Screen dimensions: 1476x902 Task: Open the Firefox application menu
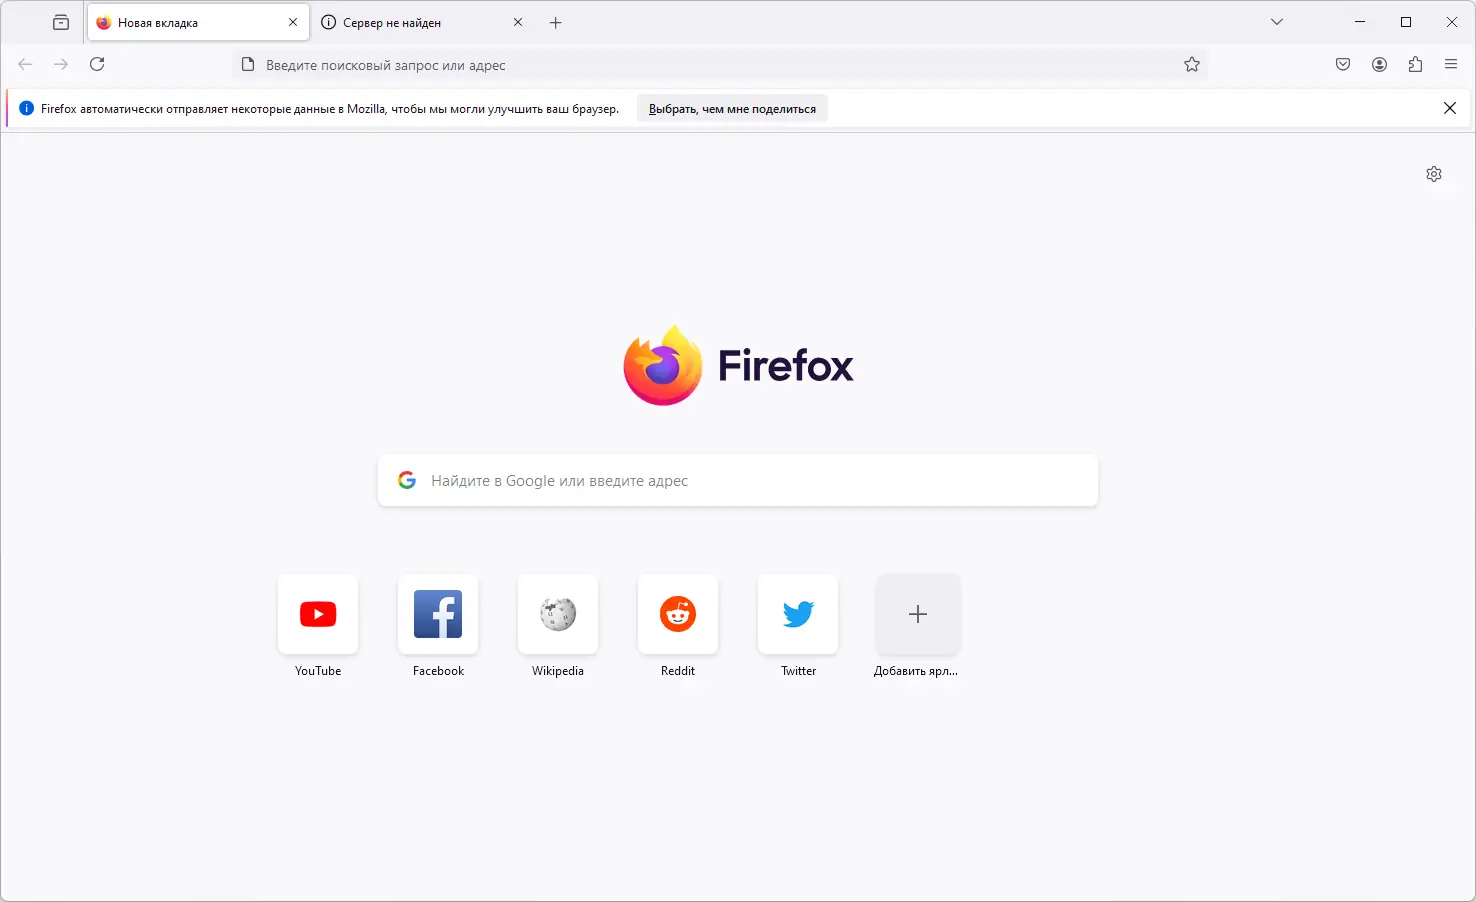pos(1450,64)
